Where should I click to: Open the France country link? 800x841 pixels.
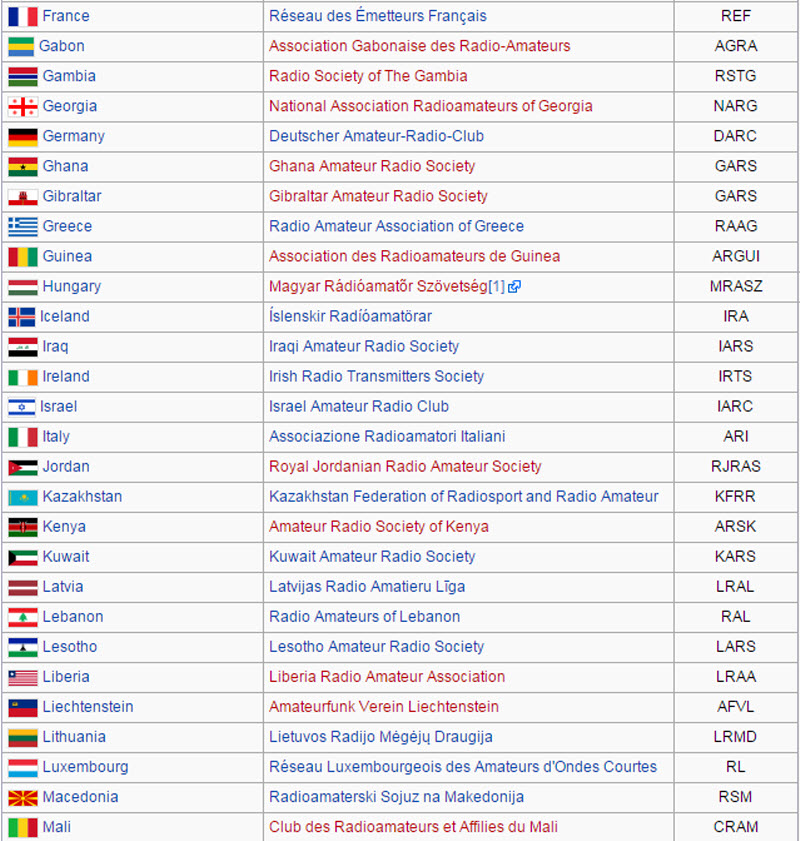click(x=66, y=16)
